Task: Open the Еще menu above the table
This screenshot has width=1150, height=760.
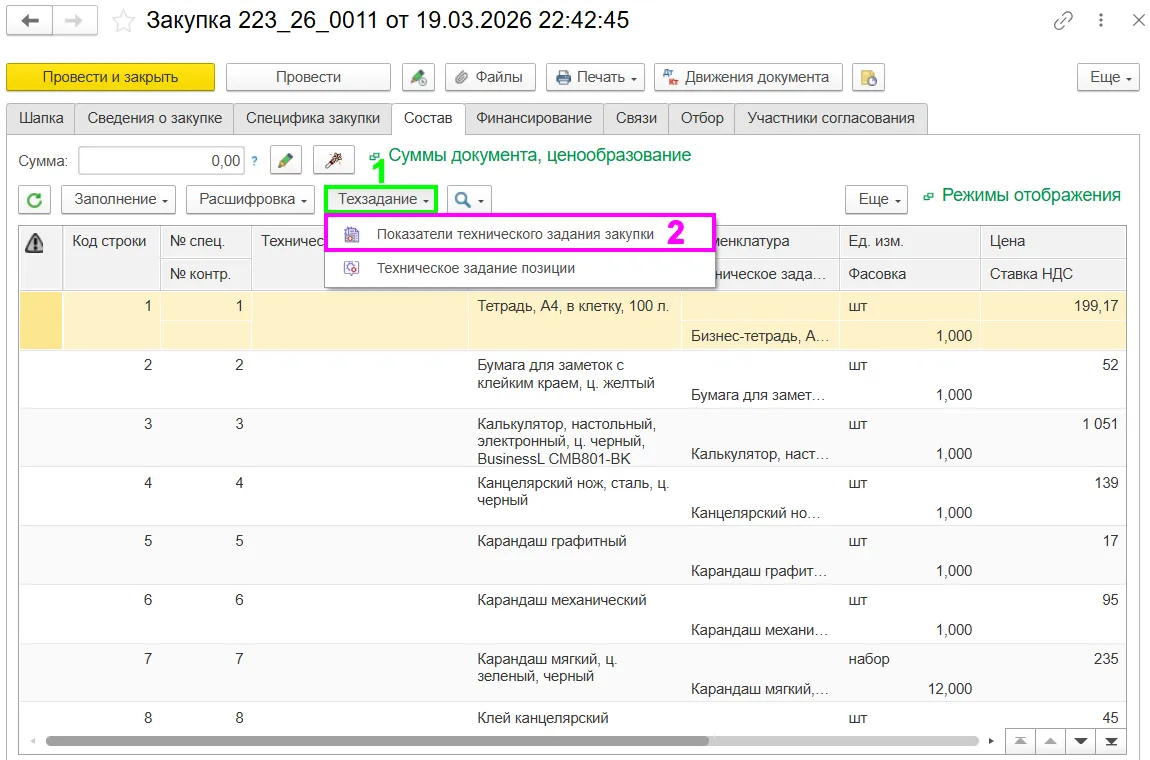Action: (x=876, y=200)
